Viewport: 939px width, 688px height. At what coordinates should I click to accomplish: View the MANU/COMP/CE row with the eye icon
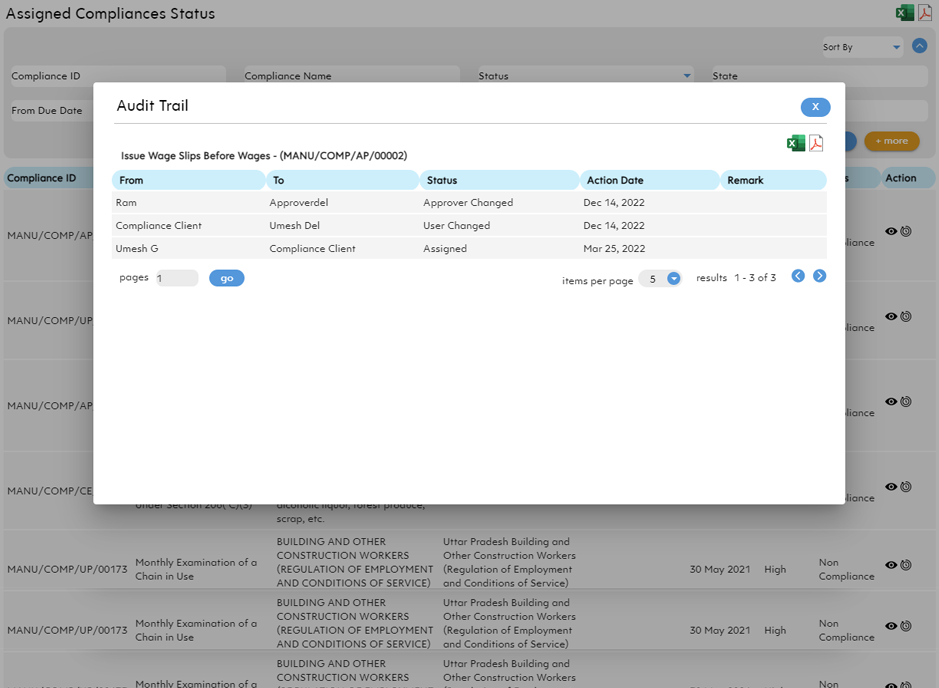pyautogui.click(x=890, y=486)
